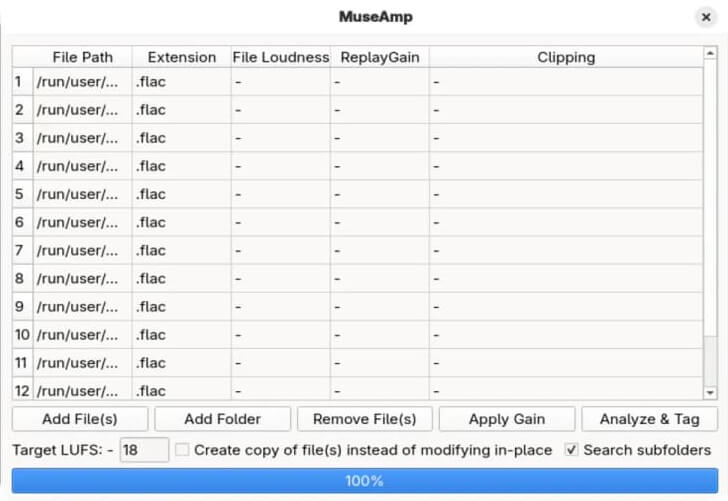Screen dimensions: 728x501
Task: Click the scrollbar up arrow
Action: 710,53
